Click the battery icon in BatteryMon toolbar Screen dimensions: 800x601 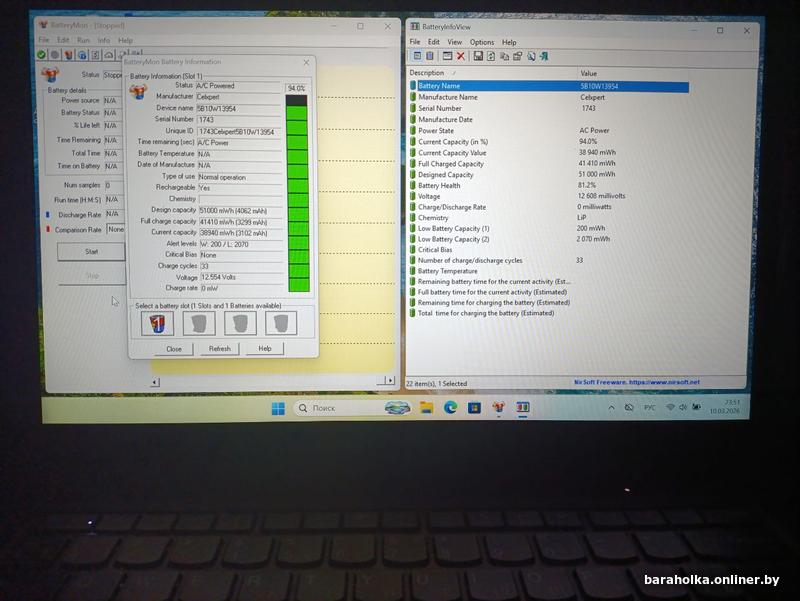(x=68, y=55)
